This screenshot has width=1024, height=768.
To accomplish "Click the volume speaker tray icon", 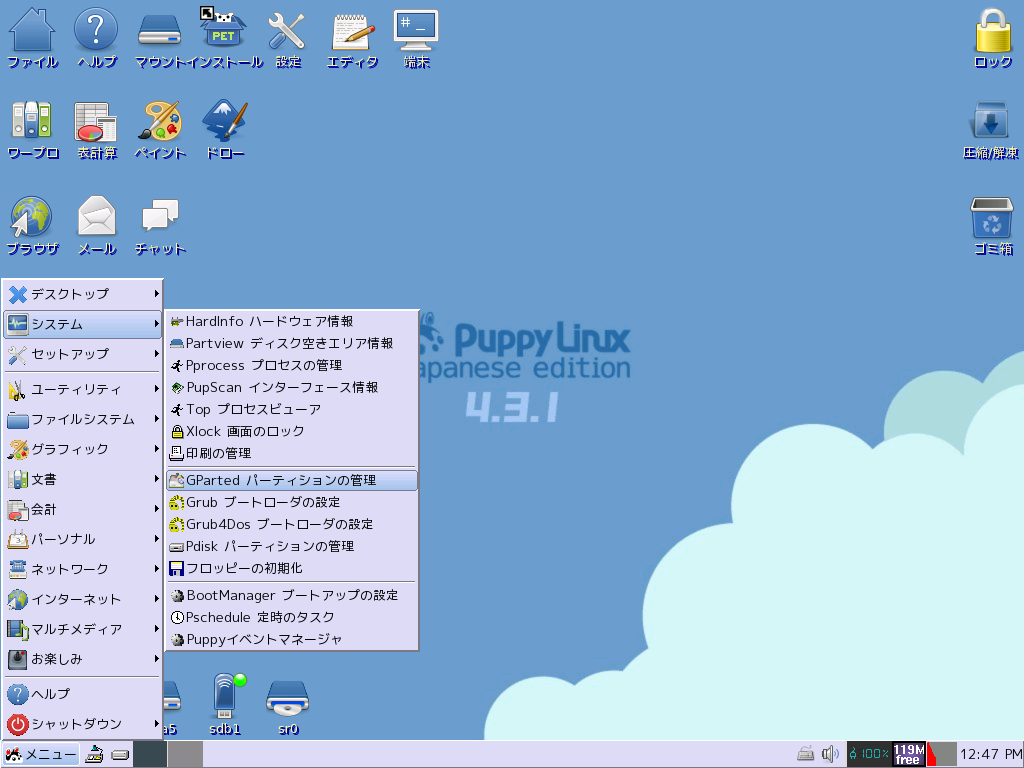I will tap(830, 754).
